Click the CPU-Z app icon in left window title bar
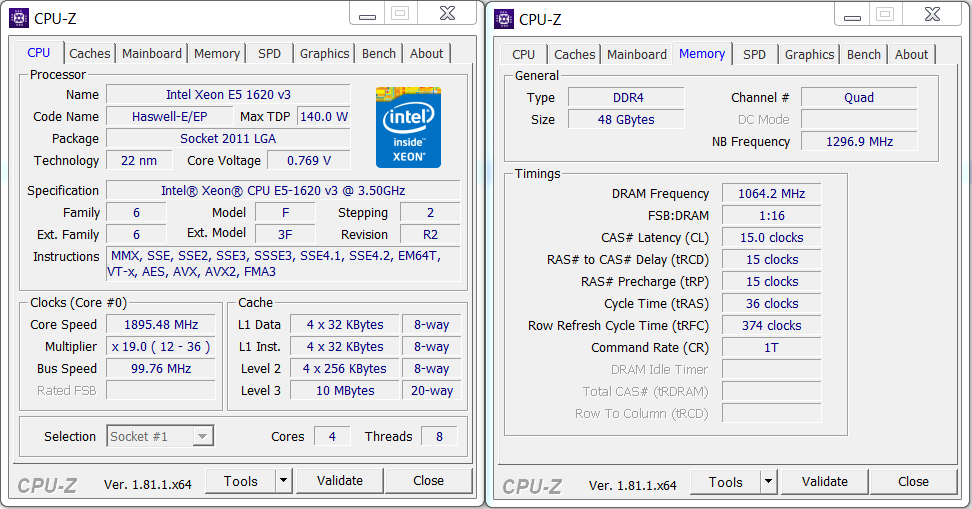 point(19,19)
